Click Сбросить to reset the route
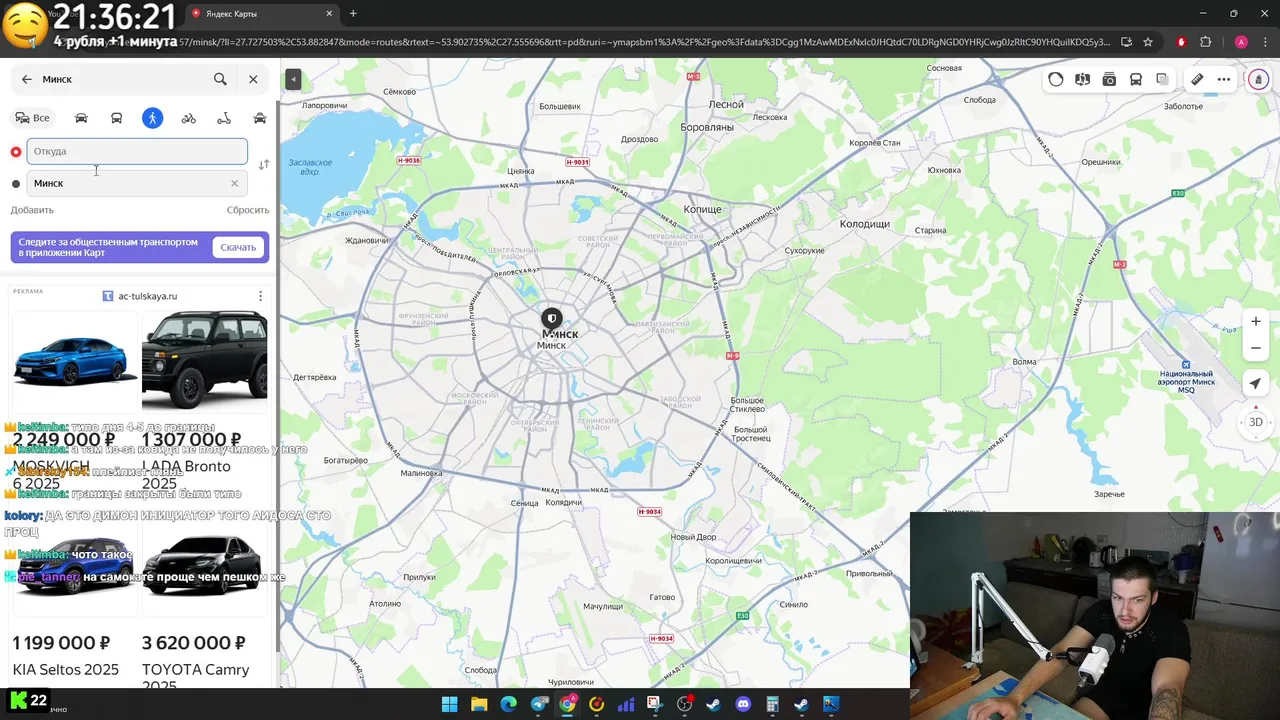 point(248,210)
